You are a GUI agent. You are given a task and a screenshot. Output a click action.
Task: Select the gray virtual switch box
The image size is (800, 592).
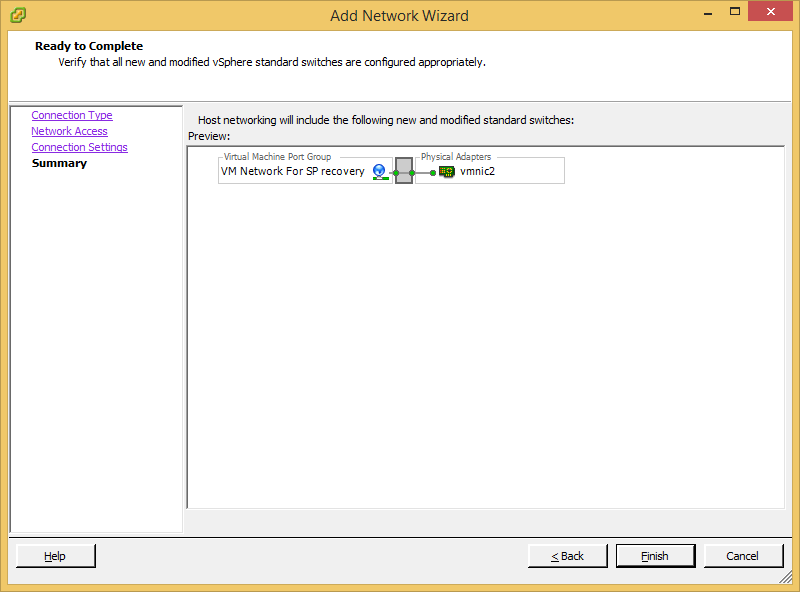[x=404, y=170]
